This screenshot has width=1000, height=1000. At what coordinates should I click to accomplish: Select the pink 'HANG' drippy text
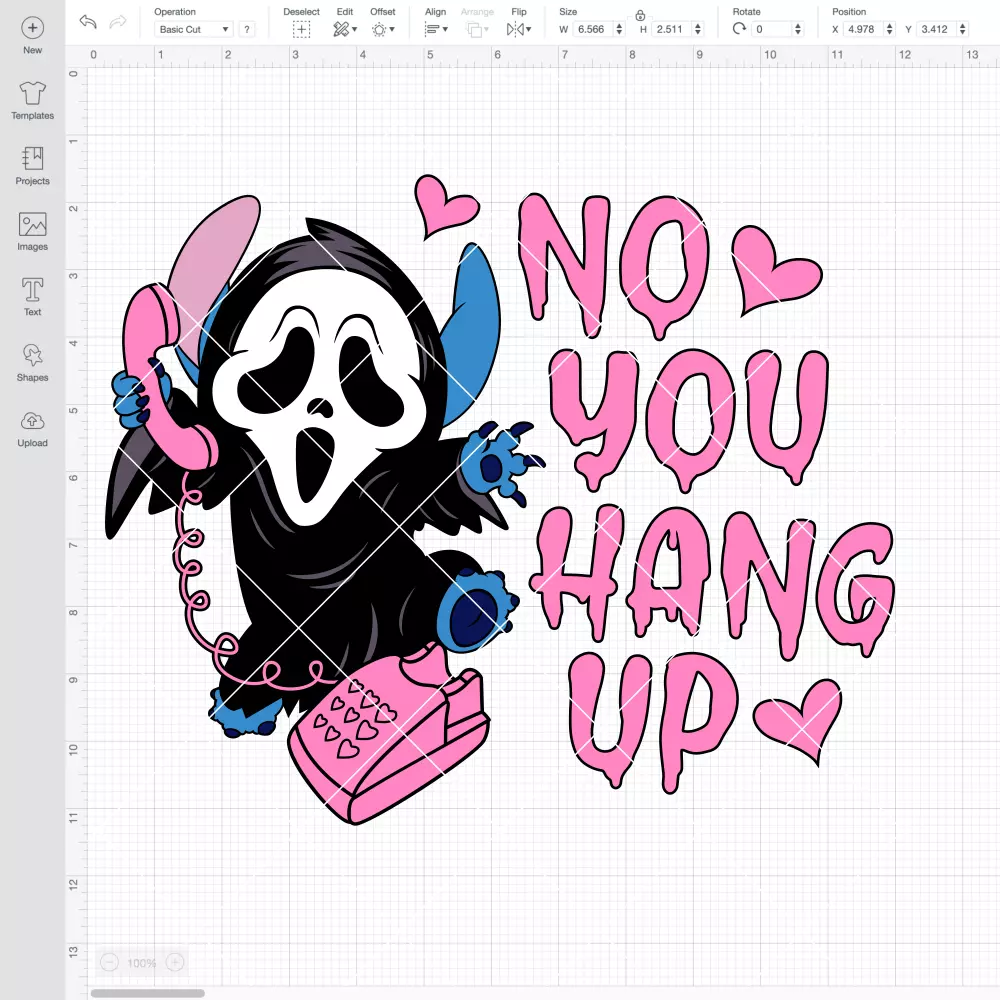pyautogui.click(x=713, y=580)
